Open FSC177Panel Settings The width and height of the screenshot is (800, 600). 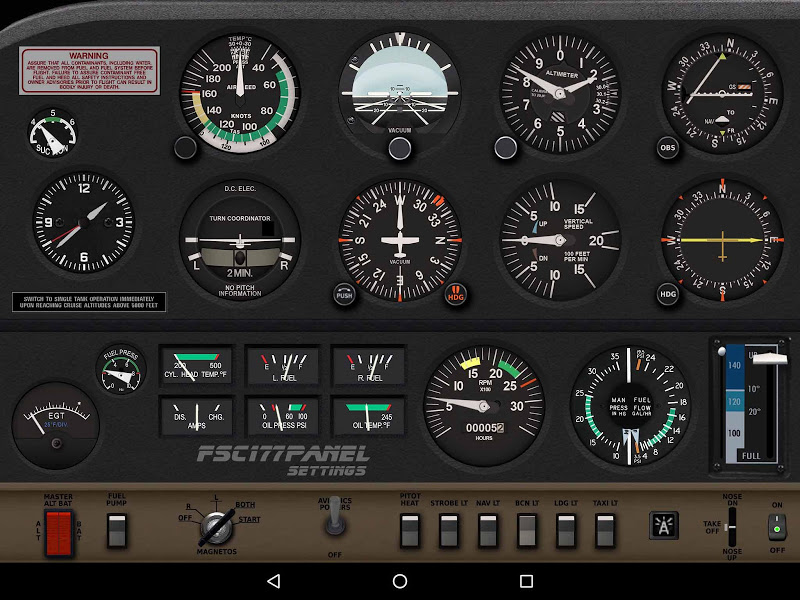tap(283, 461)
